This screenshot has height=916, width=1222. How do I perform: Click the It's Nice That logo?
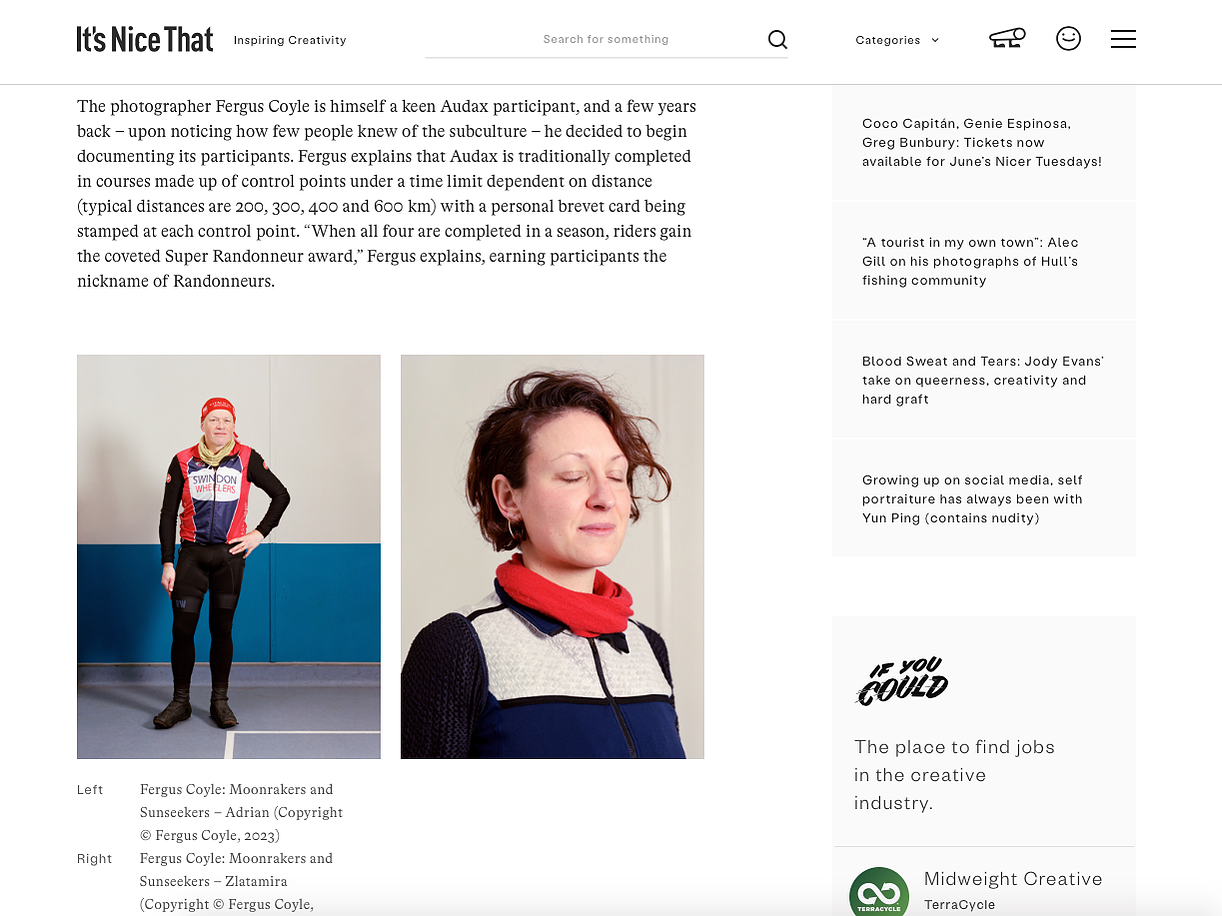pos(145,40)
